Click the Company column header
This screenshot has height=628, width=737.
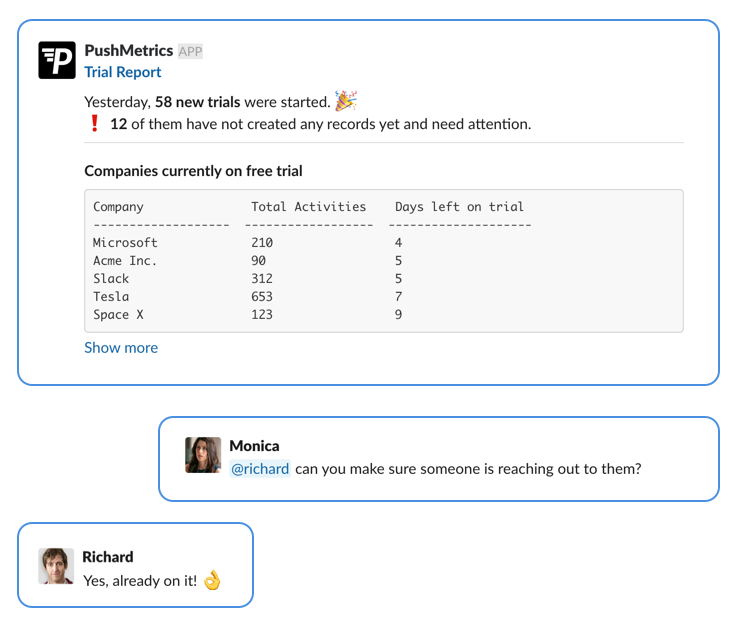tap(118, 207)
